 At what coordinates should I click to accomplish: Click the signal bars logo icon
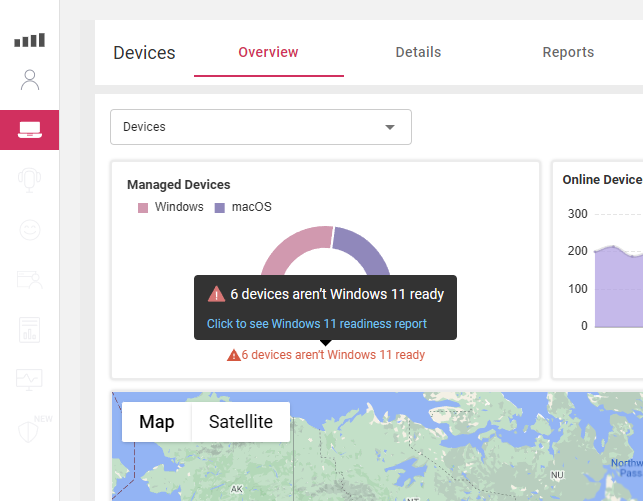click(29, 41)
